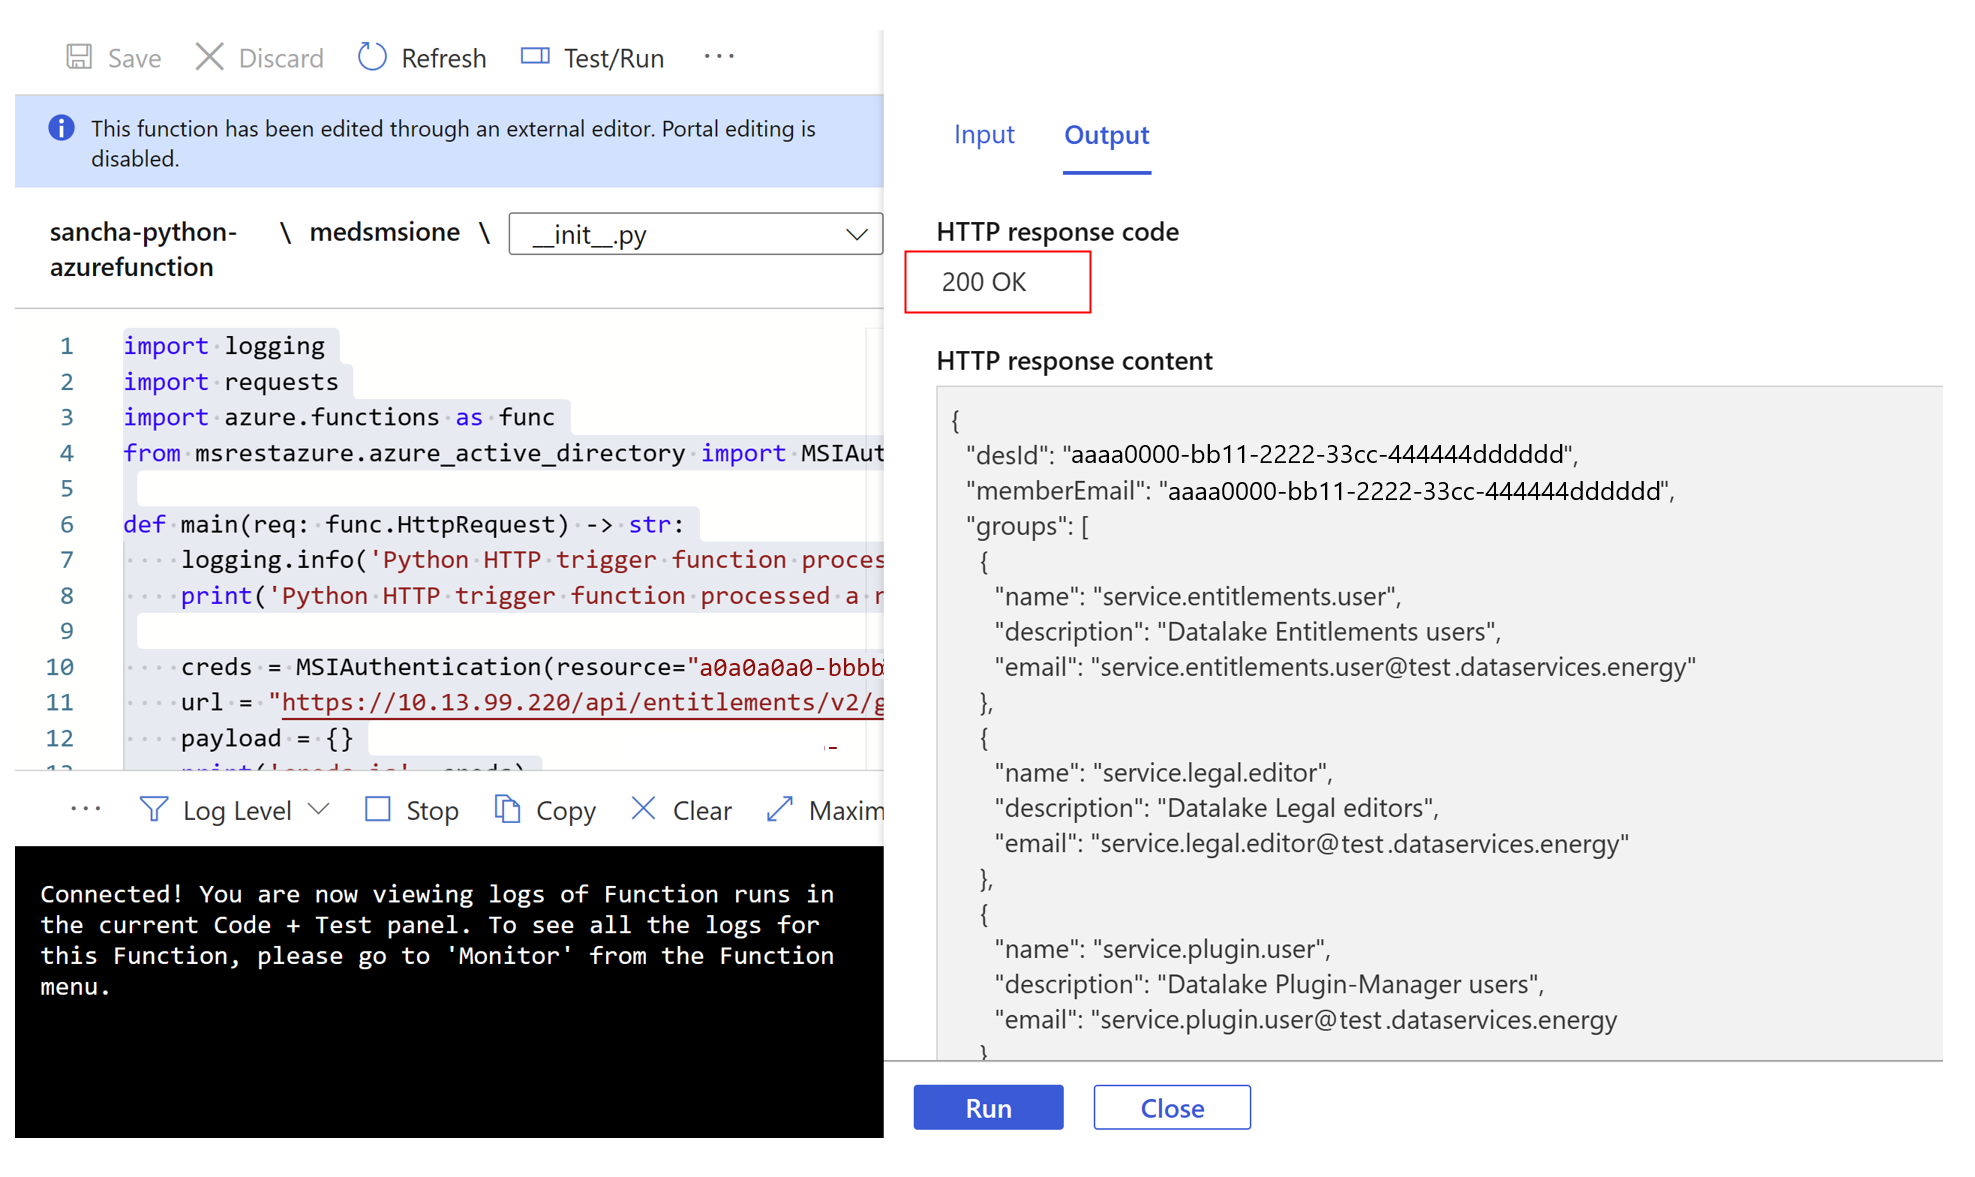Open the ellipsis menu in the logs toolbar

86,809
